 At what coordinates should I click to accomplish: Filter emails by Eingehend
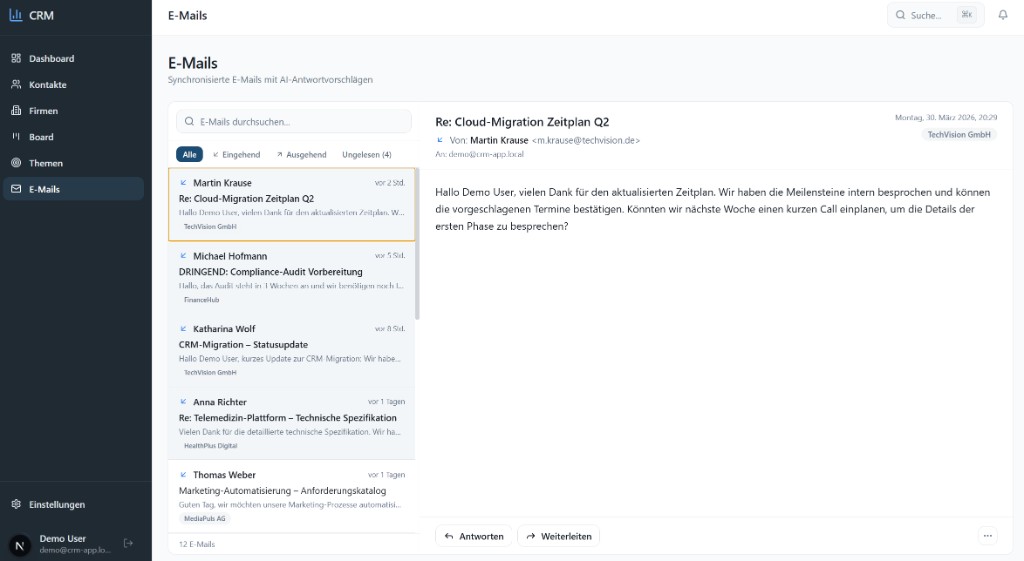[236, 155]
